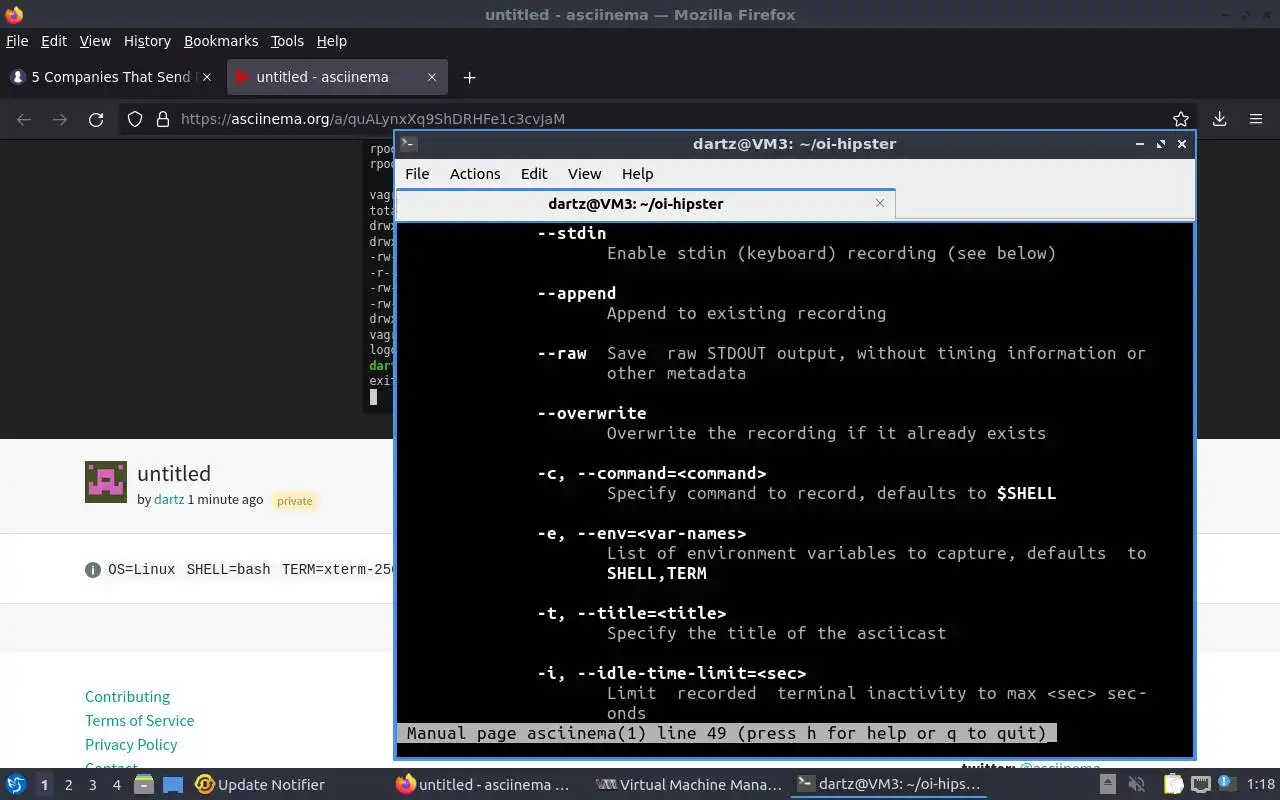1280x800 pixels.
Task: Bookmark this page with the star
Action: pyautogui.click(x=1181, y=119)
